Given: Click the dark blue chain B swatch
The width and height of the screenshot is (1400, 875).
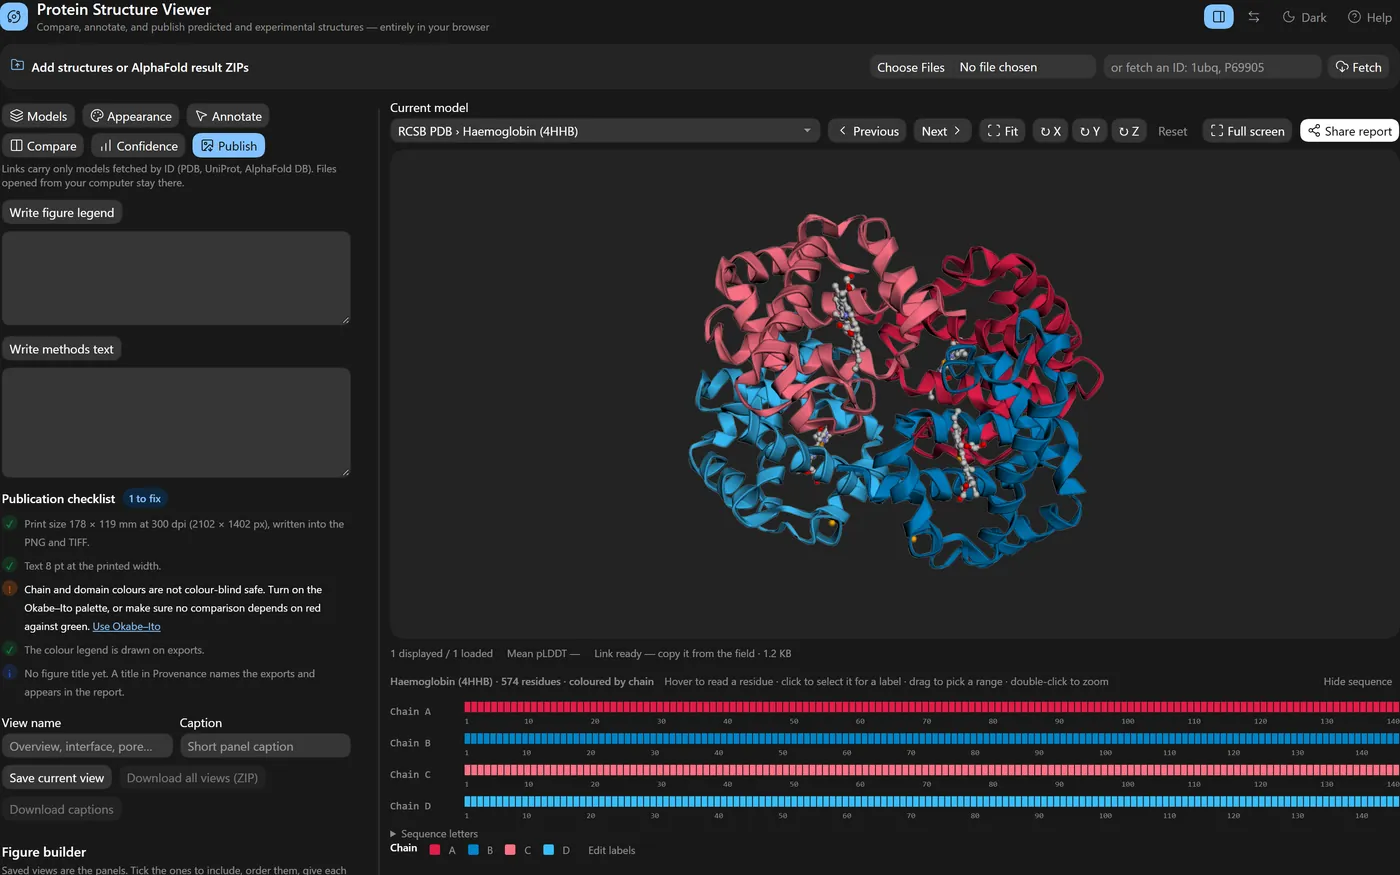Looking at the screenshot, I should click(x=473, y=850).
